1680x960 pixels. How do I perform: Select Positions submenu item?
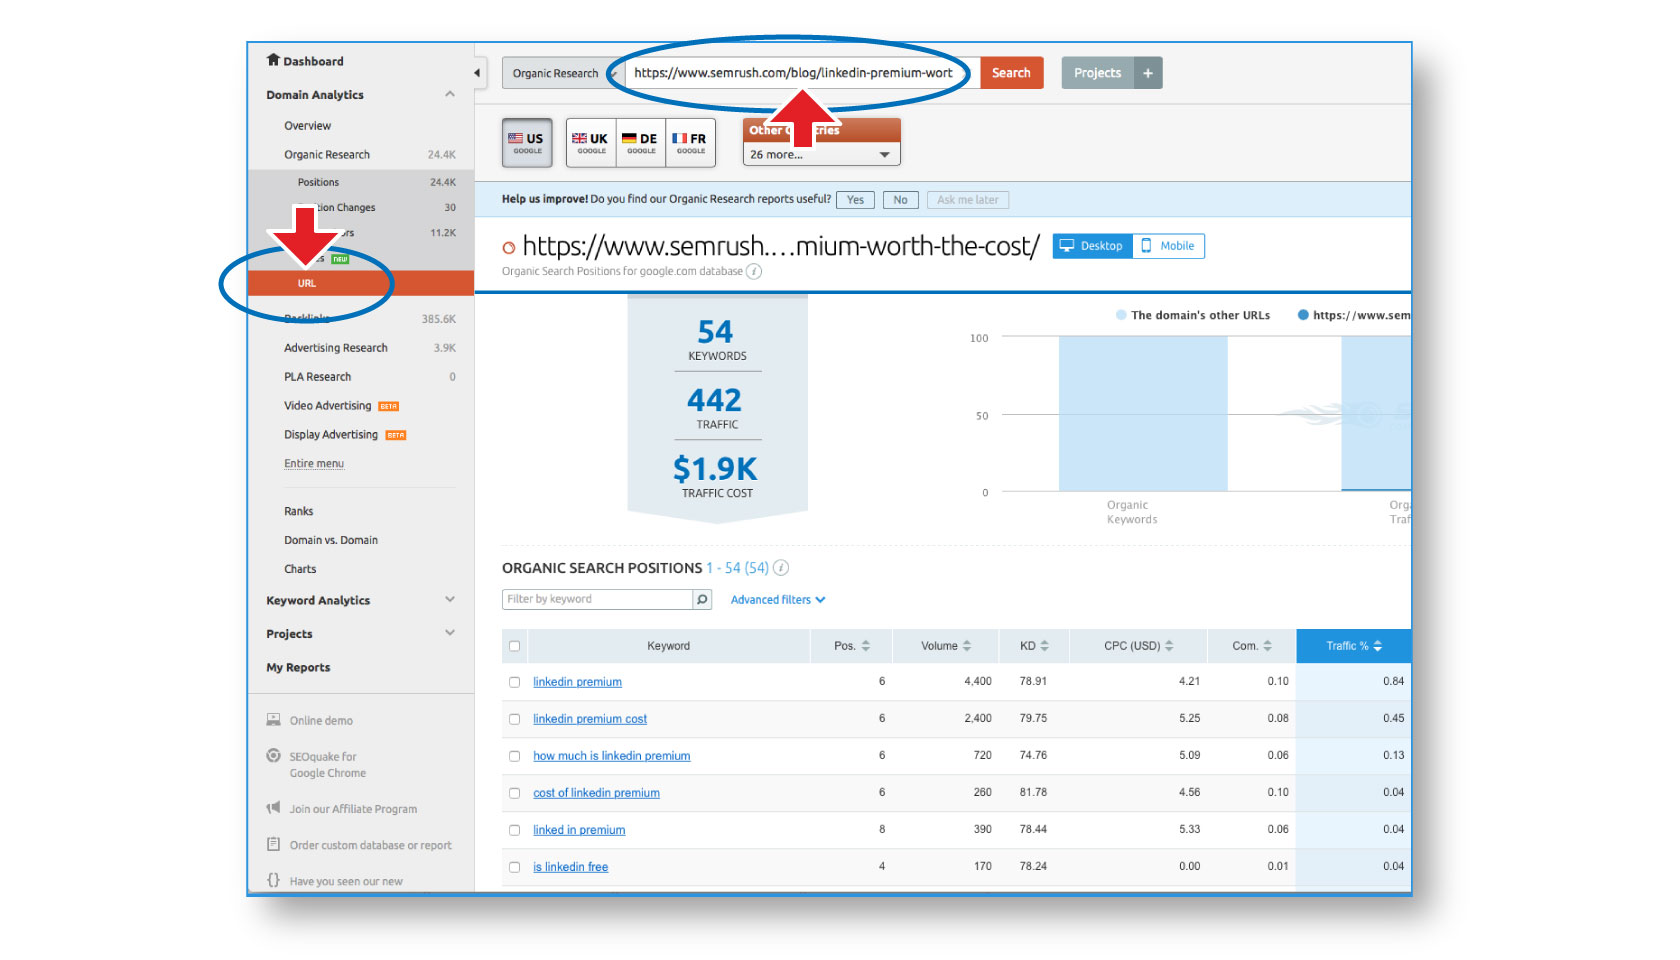pyautogui.click(x=318, y=182)
